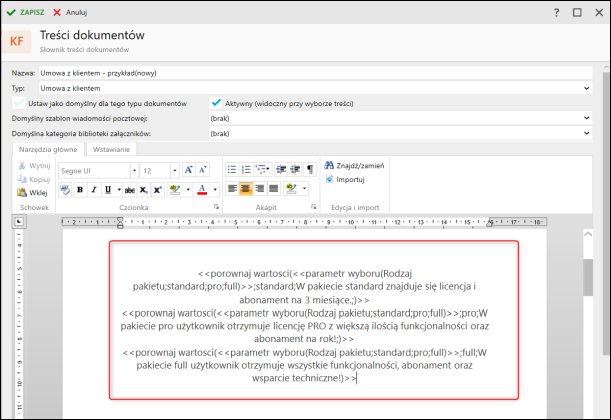The height and width of the screenshot is (420, 611).
Task: Open the highlight color dropdown arrow
Action: [188, 190]
